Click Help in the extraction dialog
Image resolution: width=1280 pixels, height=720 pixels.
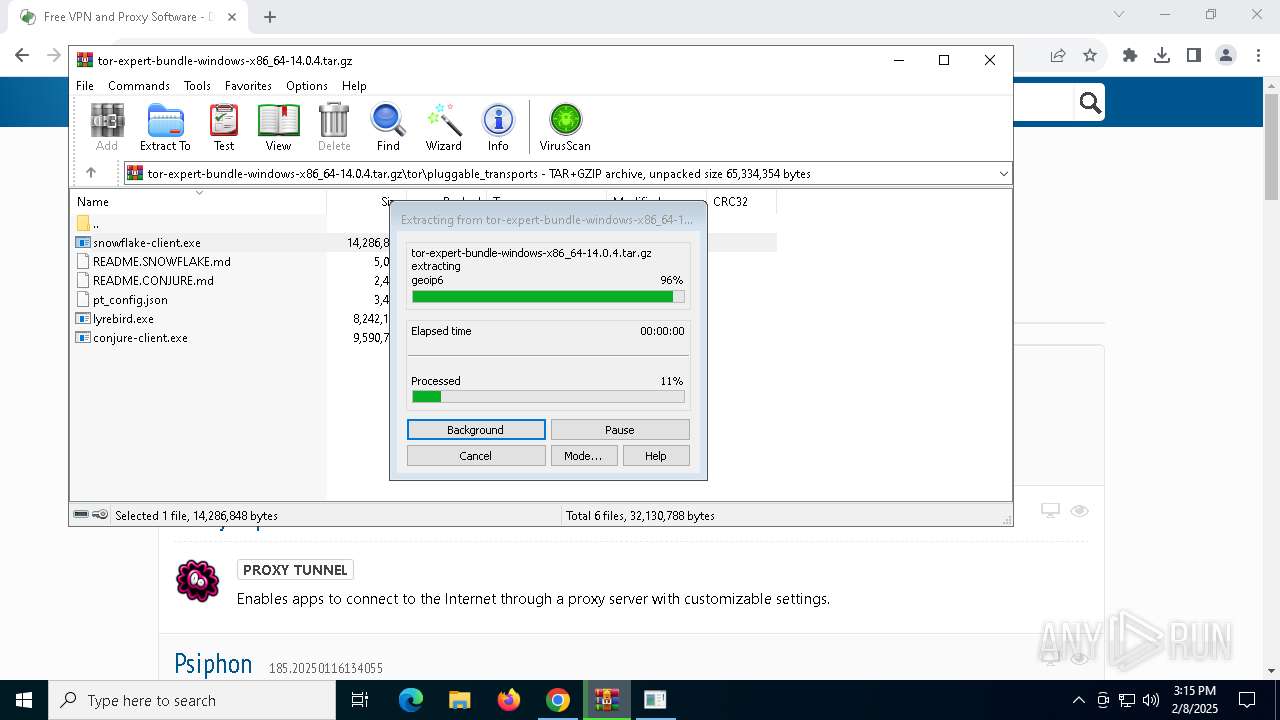click(x=656, y=456)
